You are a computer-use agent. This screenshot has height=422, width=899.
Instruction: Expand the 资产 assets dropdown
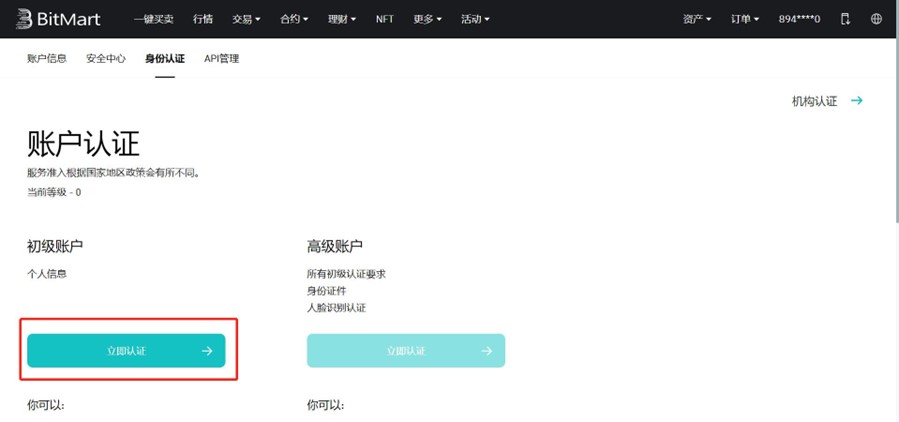point(697,19)
